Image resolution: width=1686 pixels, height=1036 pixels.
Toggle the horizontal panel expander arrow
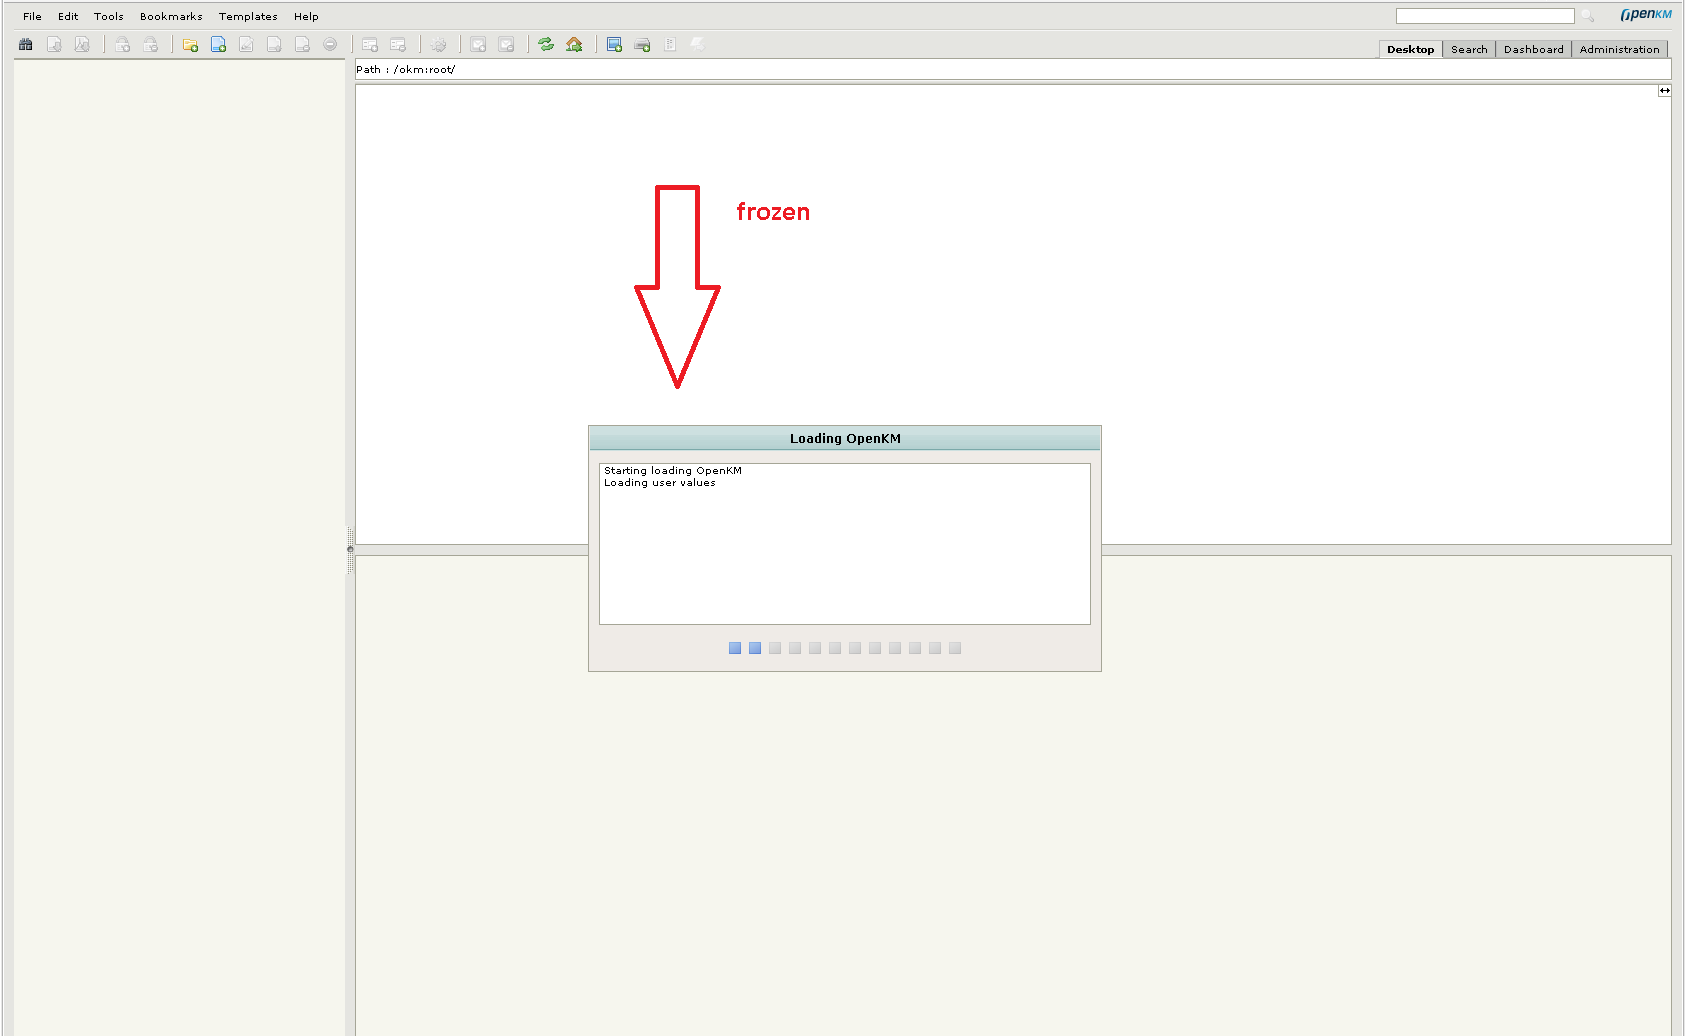(x=1664, y=90)
